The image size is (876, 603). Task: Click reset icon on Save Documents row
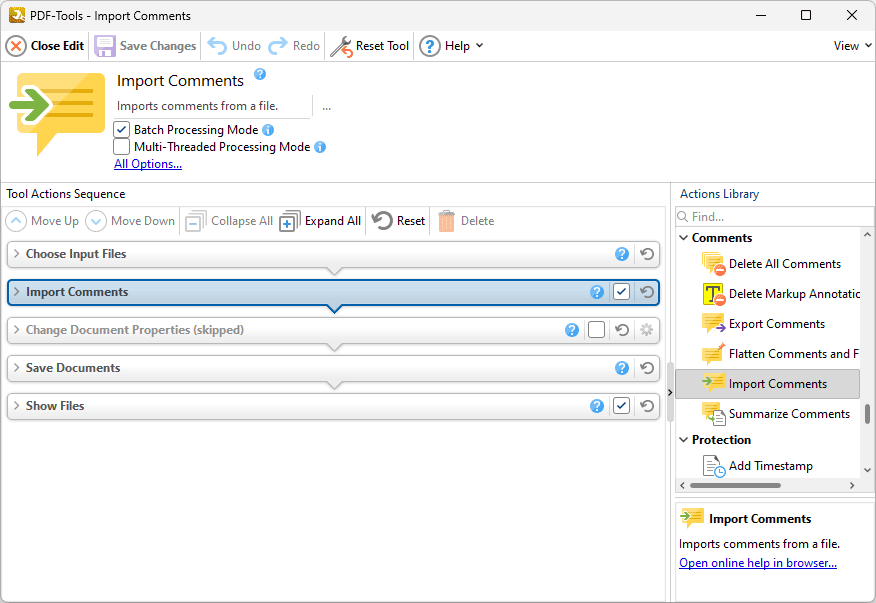(x=647, y=368)
